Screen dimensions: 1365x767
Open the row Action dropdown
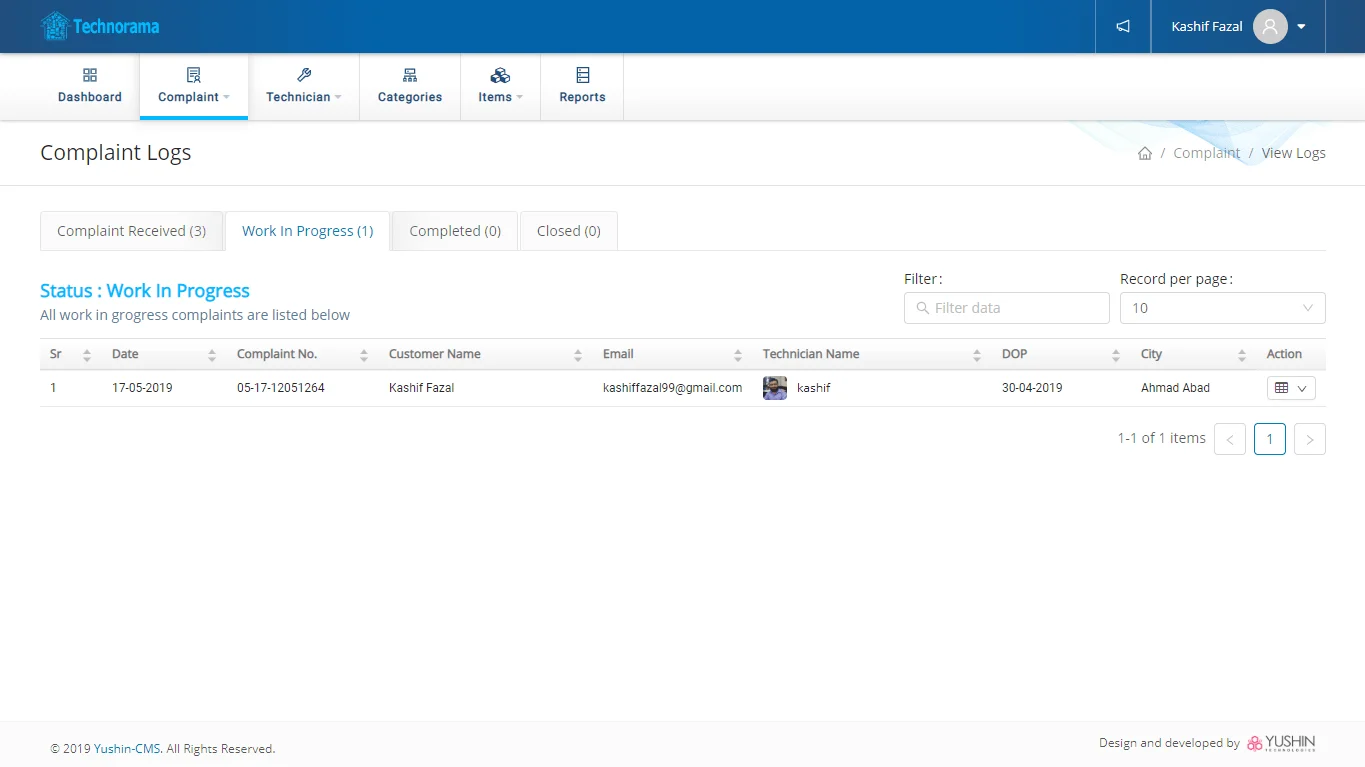click(1290, 388)
